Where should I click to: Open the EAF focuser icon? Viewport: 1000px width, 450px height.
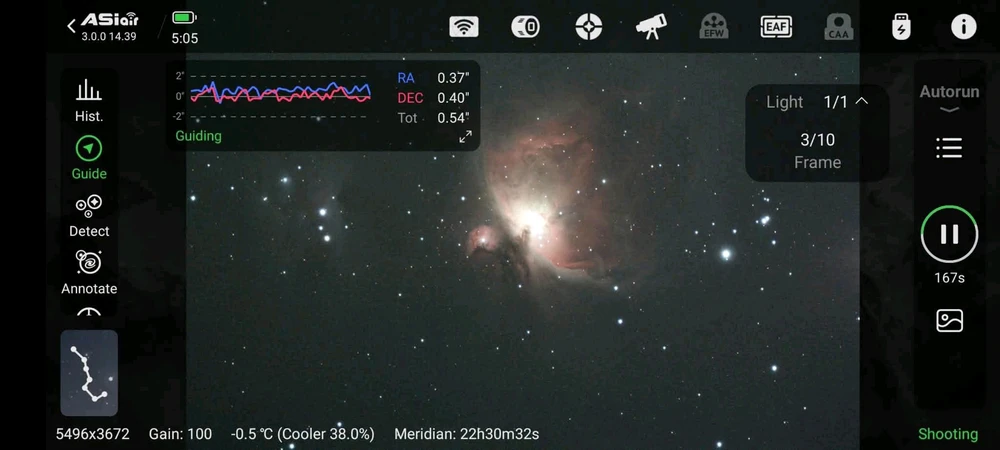[776, 27]
